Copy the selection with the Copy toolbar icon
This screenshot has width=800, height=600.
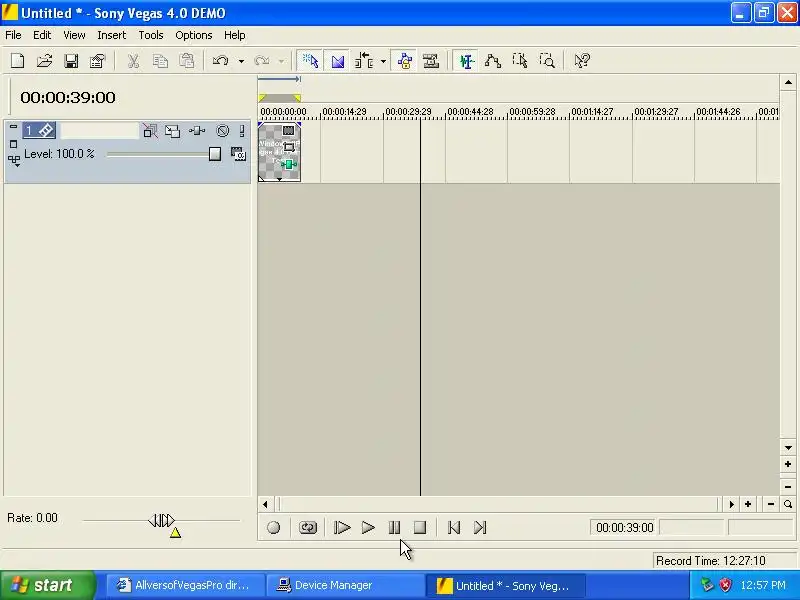point(160,61)
